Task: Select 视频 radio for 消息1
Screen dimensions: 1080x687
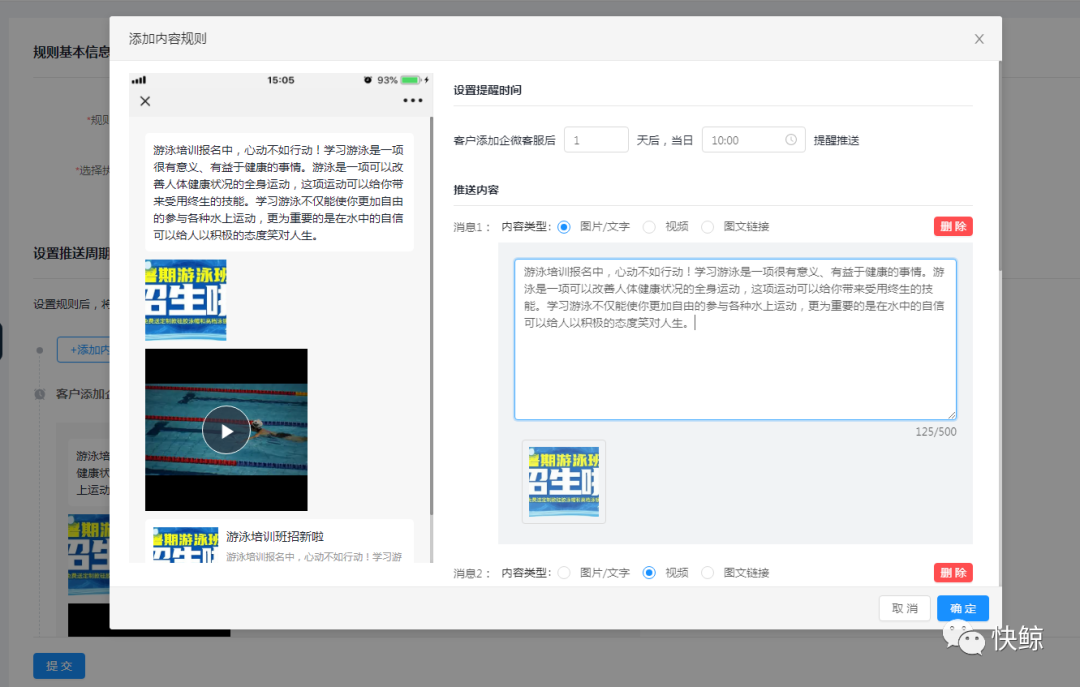Action: click(x=649, y=227)
